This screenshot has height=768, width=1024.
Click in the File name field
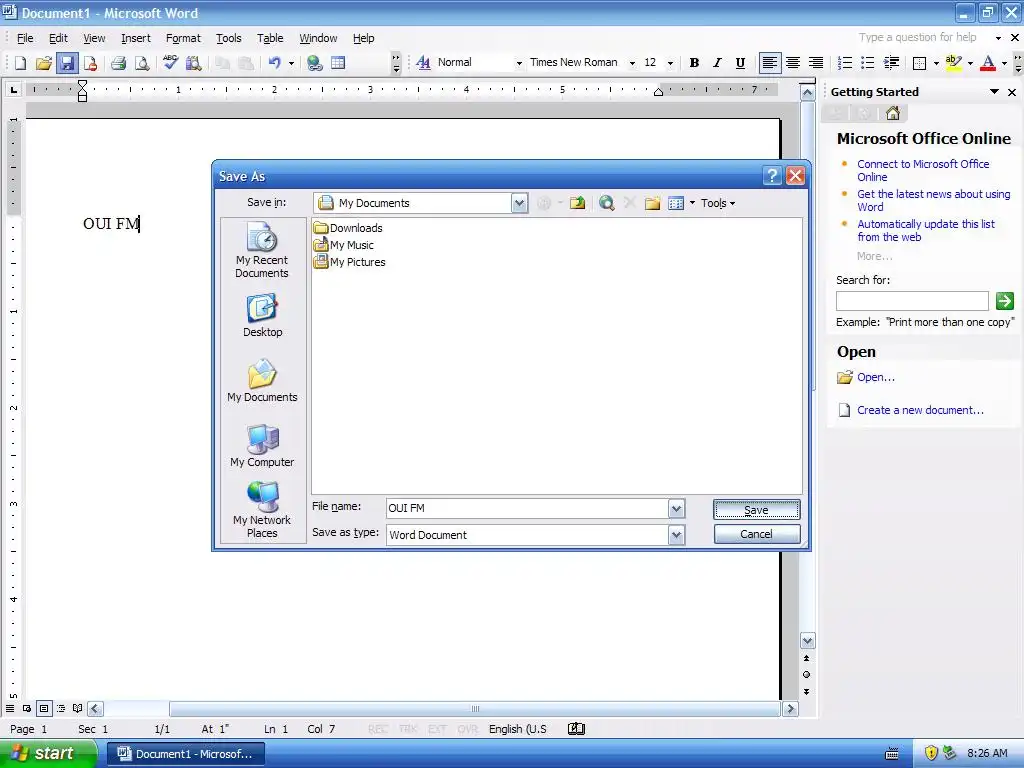click(x=526, y=508)
